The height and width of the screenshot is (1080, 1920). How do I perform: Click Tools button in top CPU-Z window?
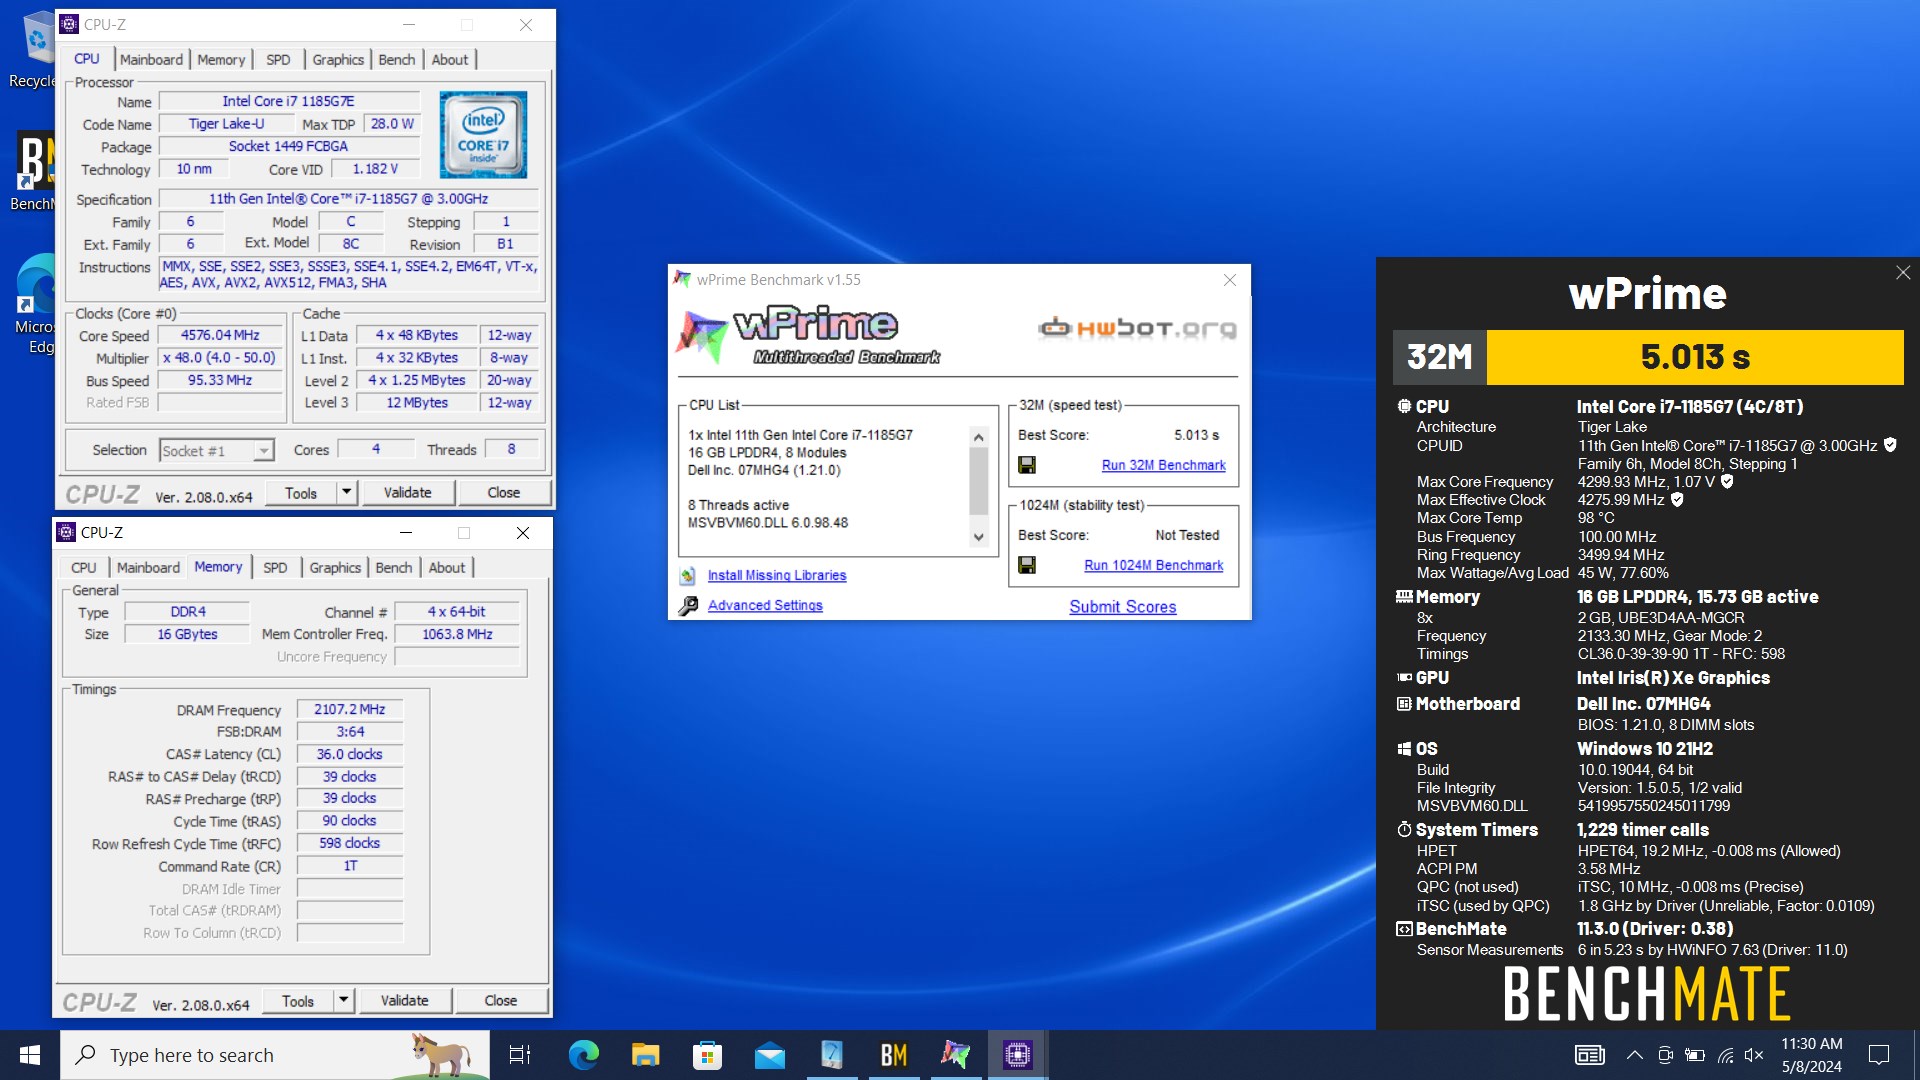click(301, 492)
